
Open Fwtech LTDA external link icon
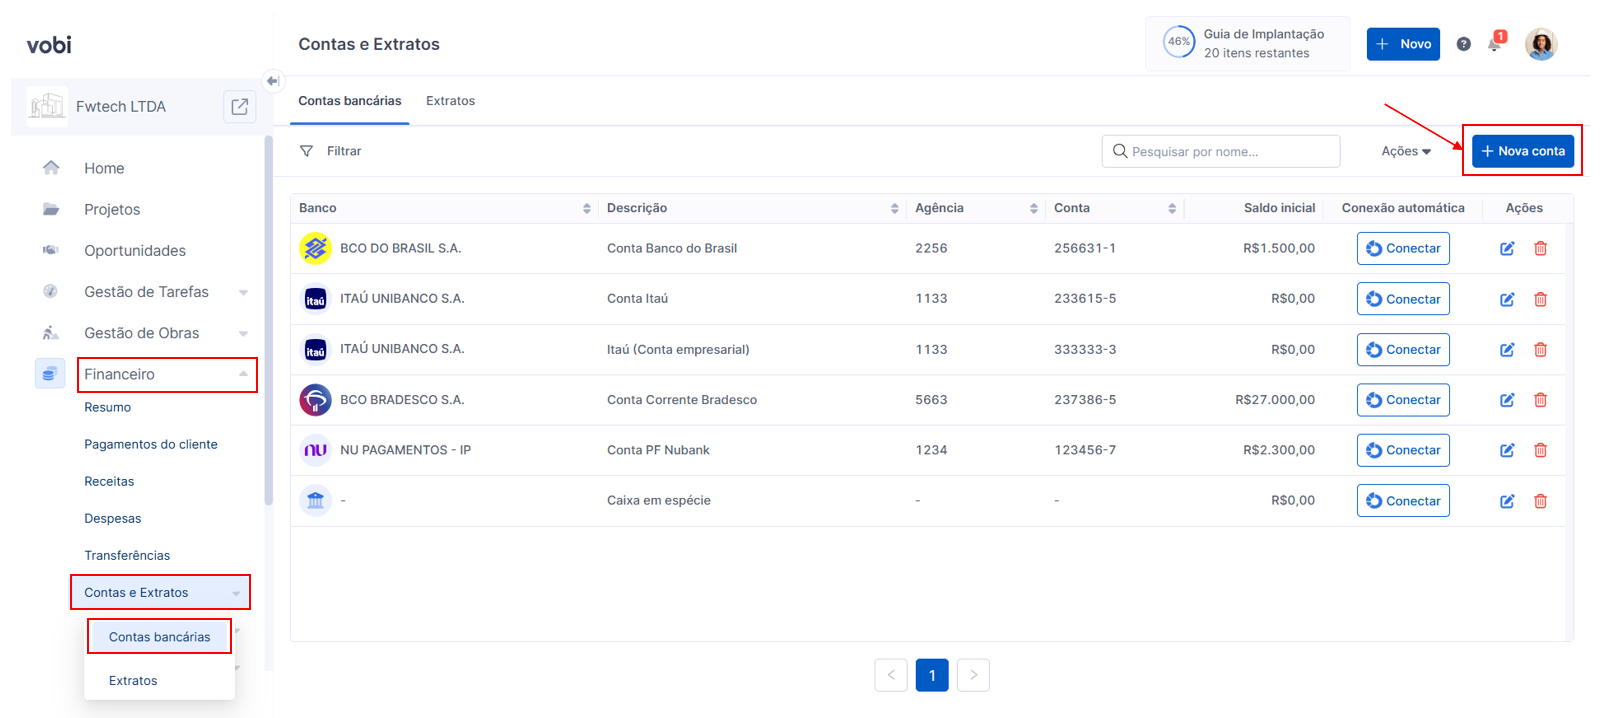click(240, 106)
